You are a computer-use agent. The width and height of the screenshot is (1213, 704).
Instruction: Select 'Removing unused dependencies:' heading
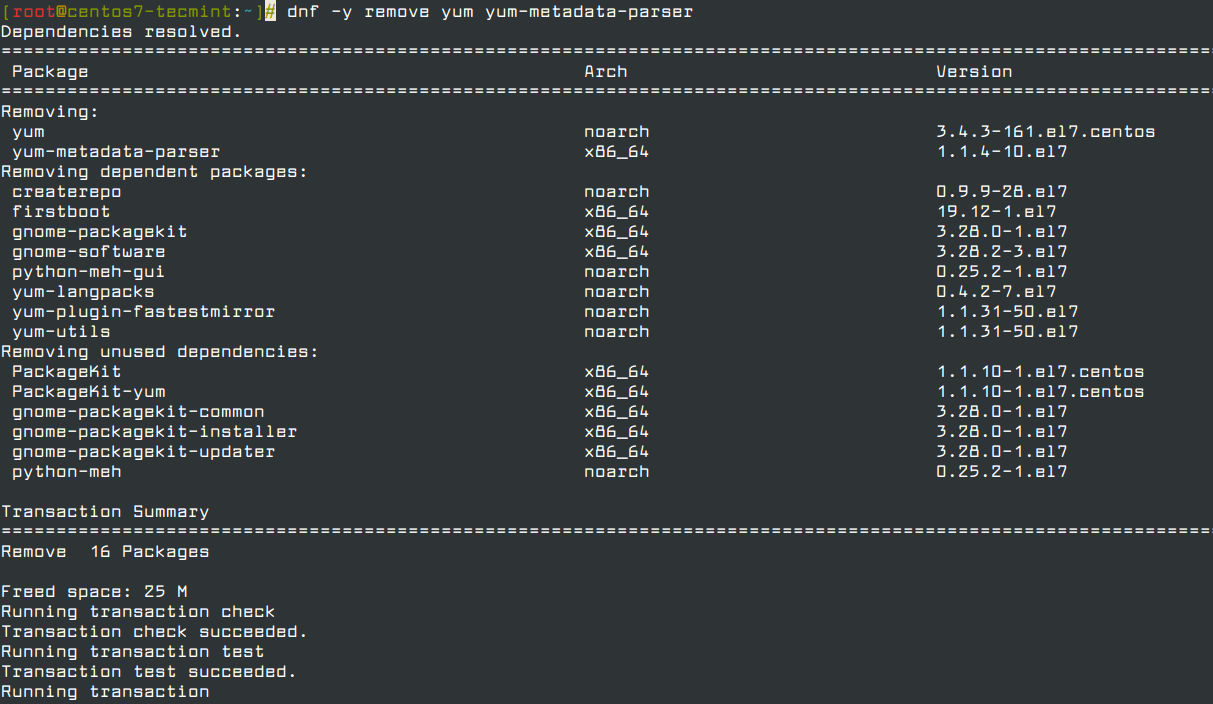160,352
